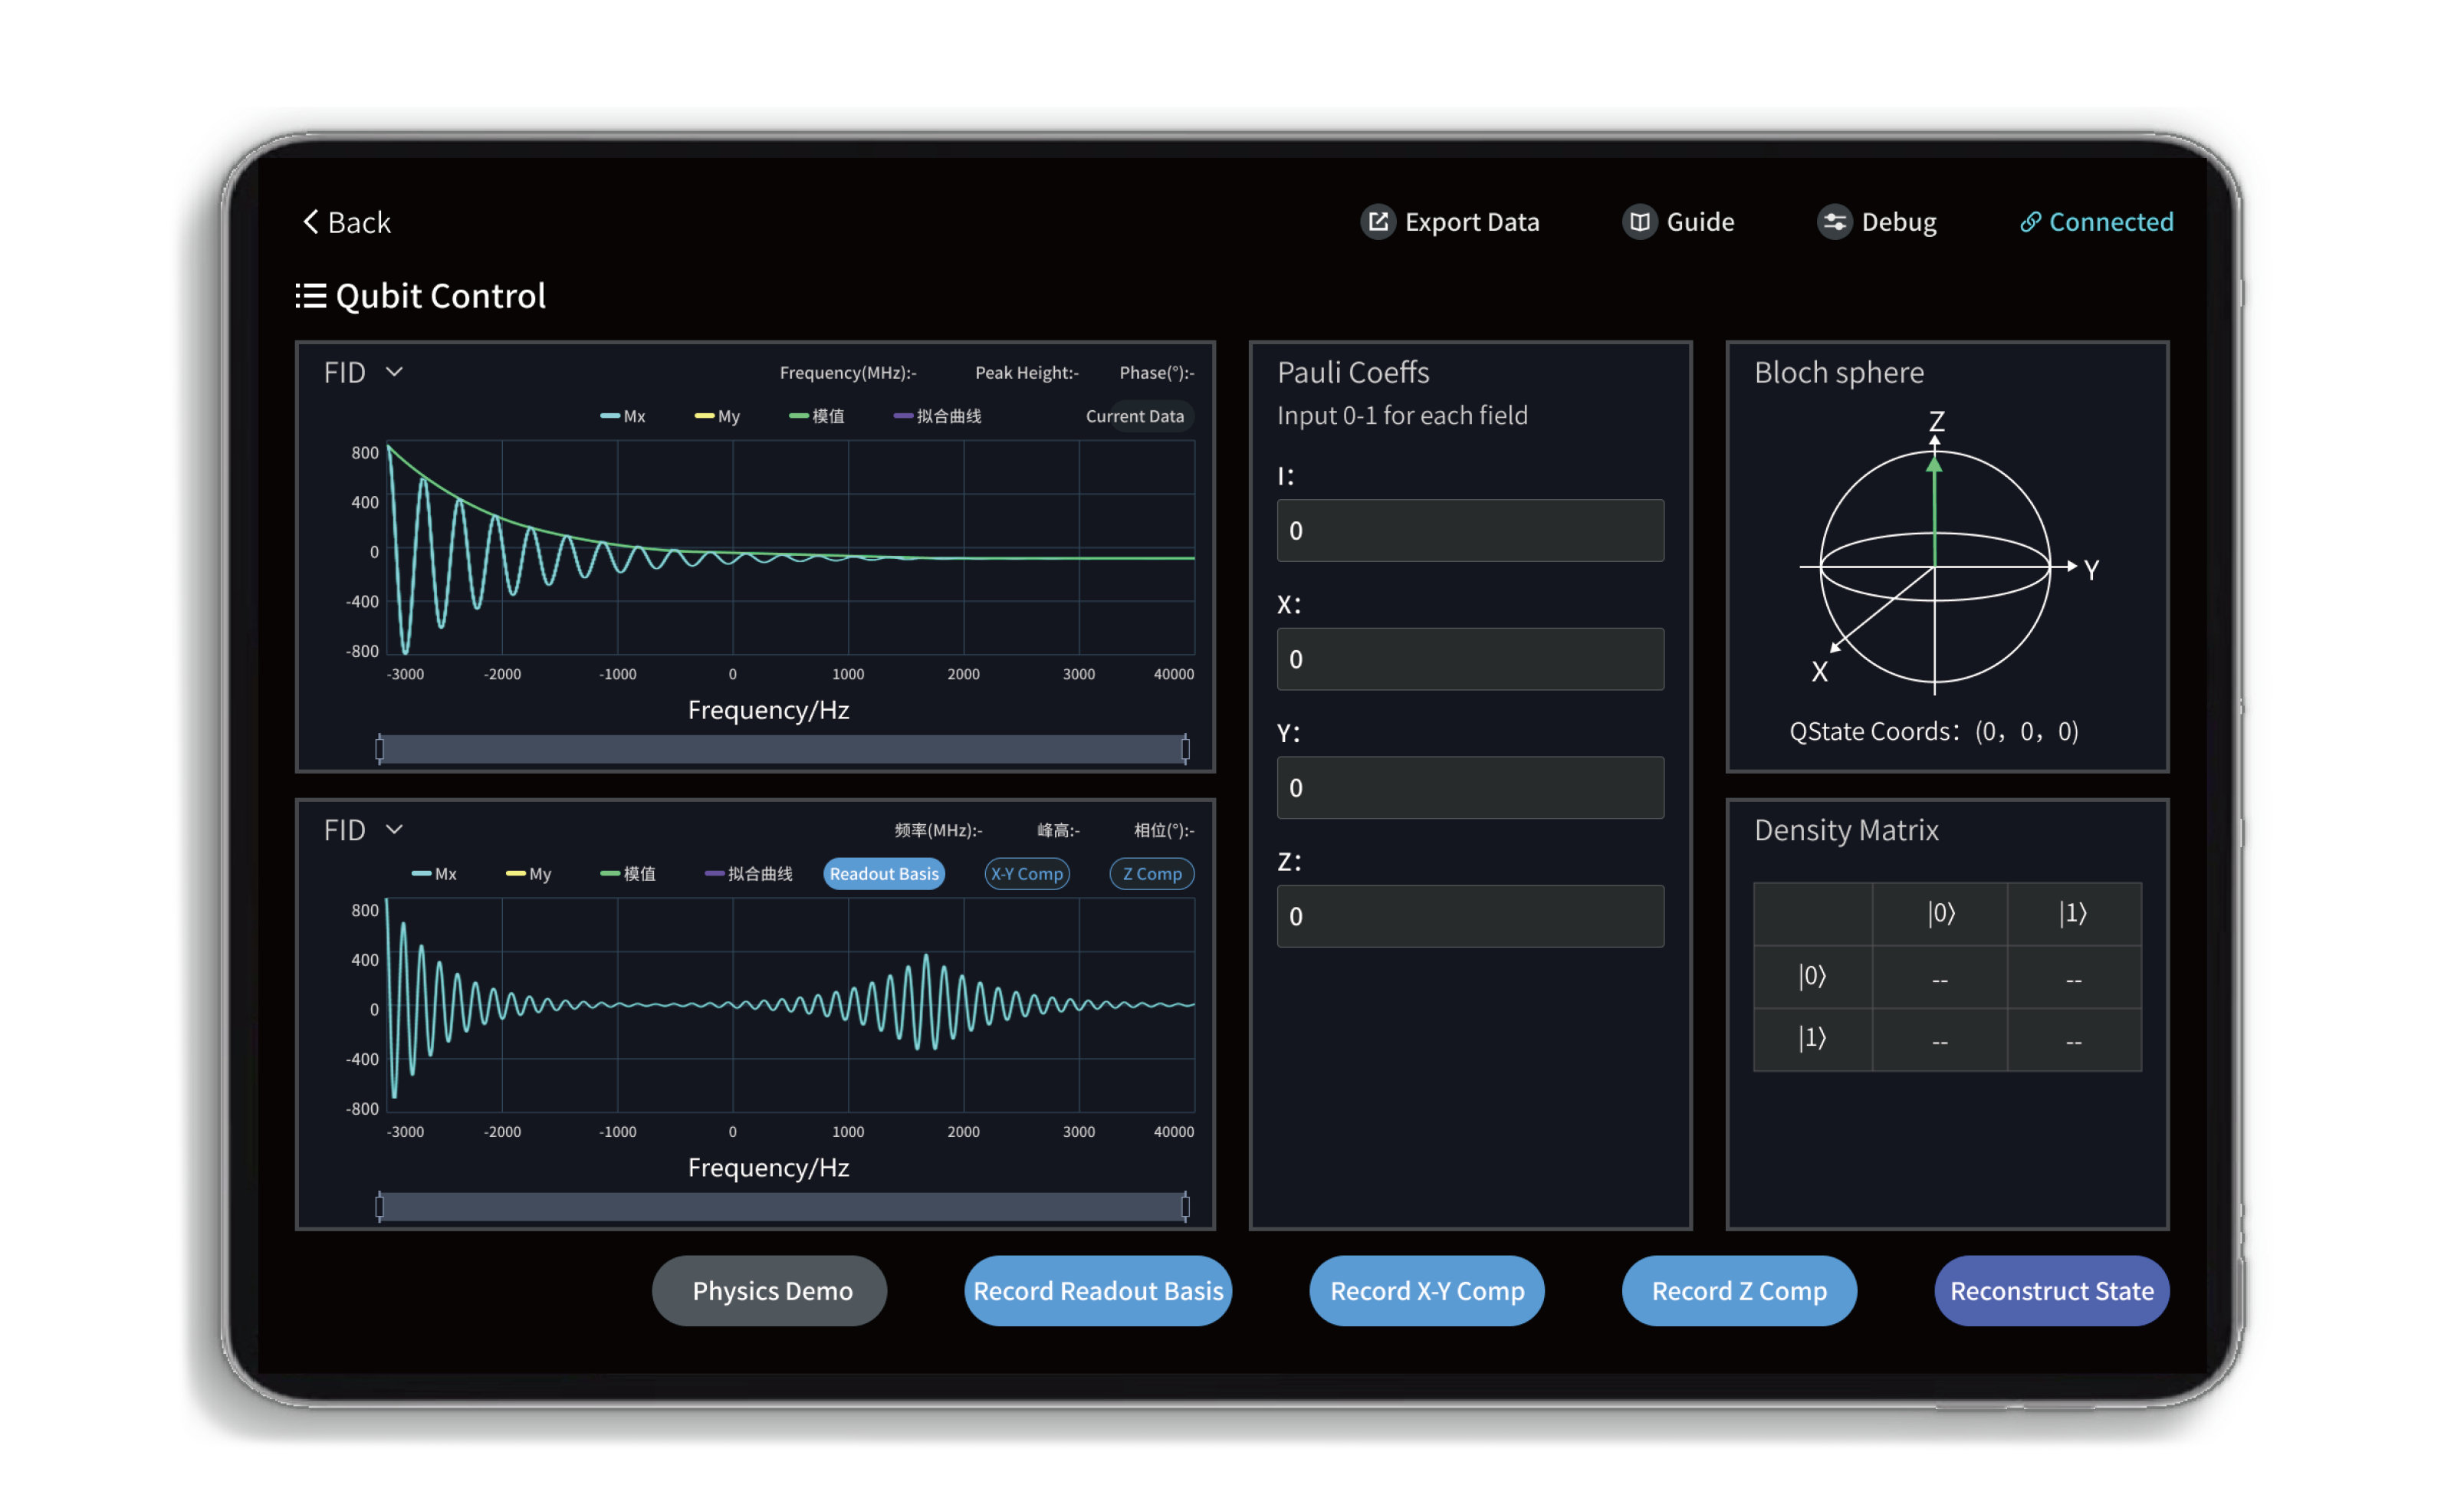
Task: Click the top chart range slider left handle
Action: (x=380, y=749)
